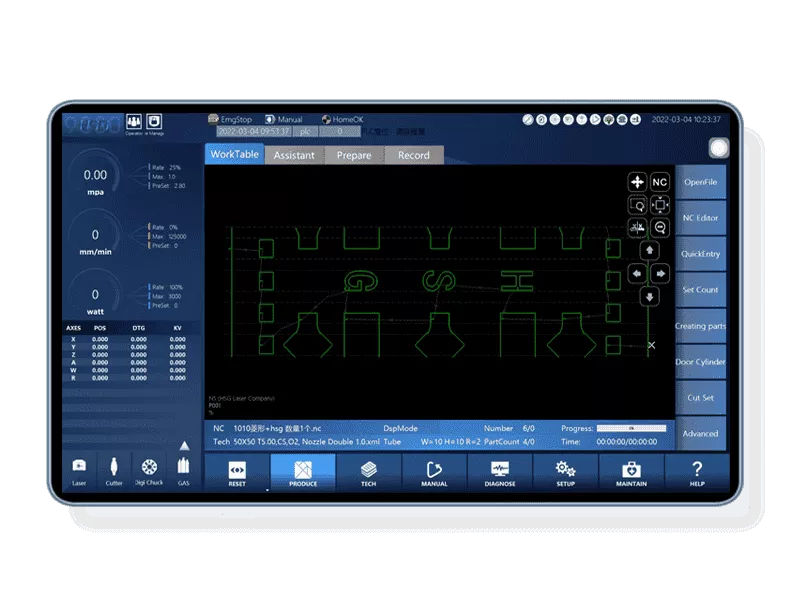Zoom out using the magnifier minus icon
The image size is (801, 598).
tap(659, 227)
